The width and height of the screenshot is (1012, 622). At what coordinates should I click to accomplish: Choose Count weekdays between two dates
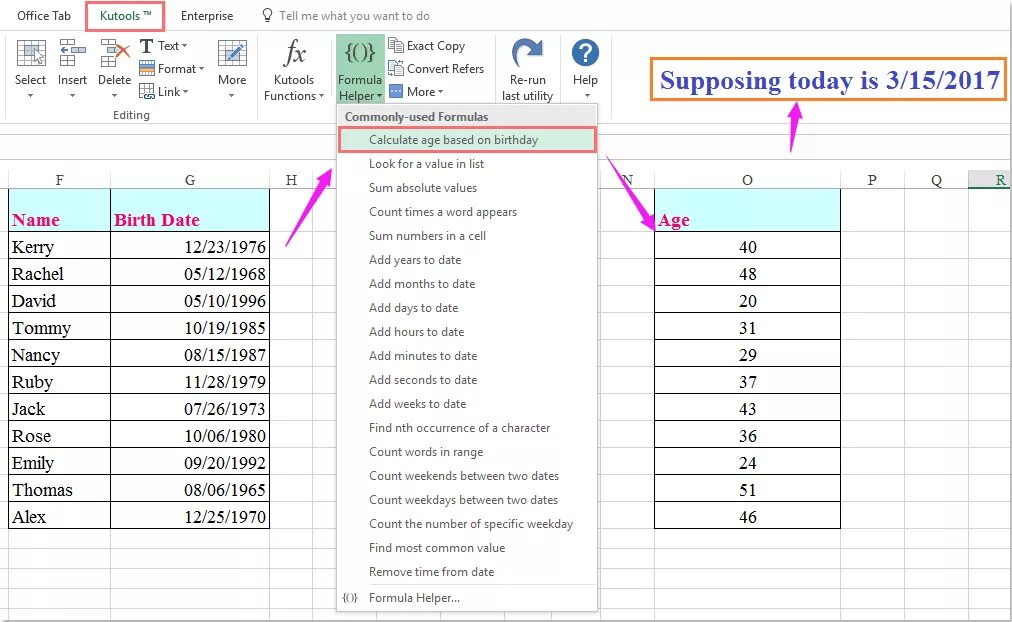[x=467, y=500]
